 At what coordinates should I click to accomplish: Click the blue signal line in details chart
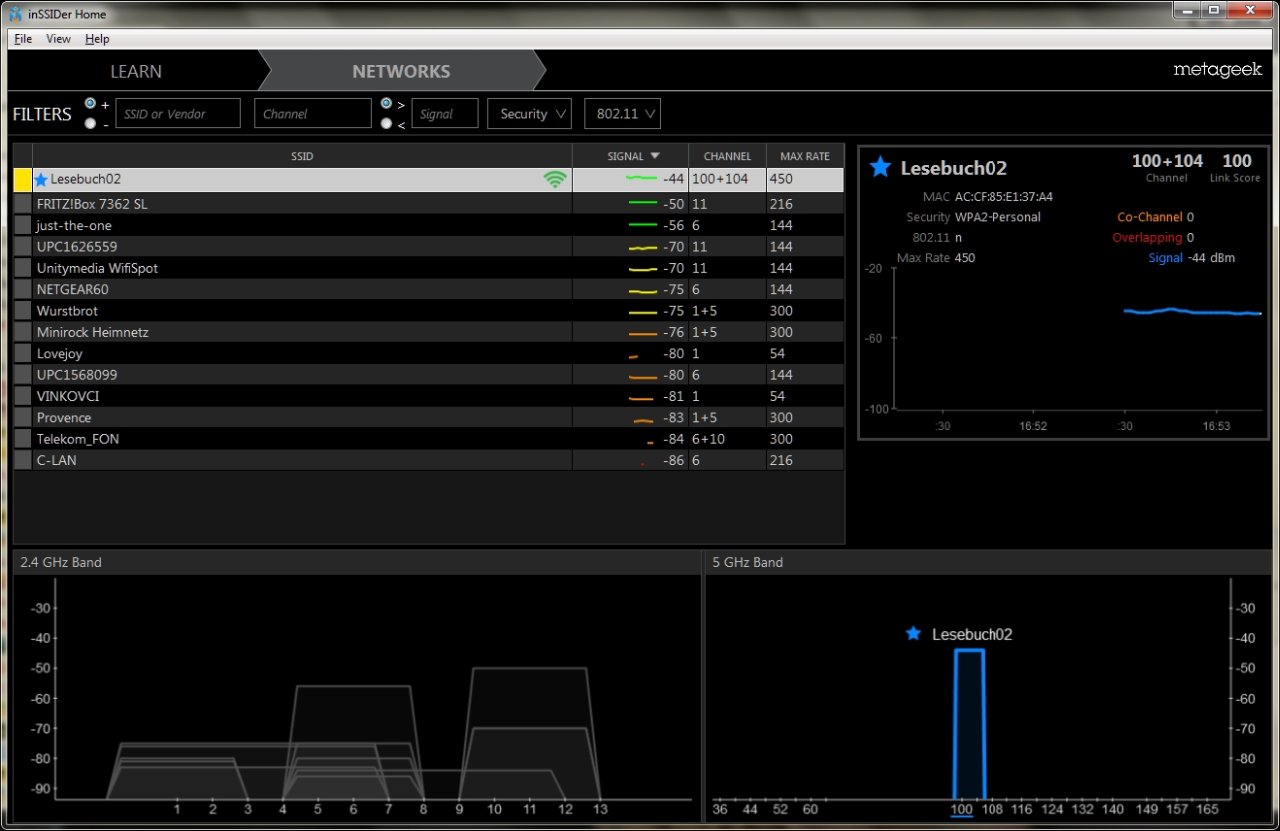click(x=1192, y=312)
